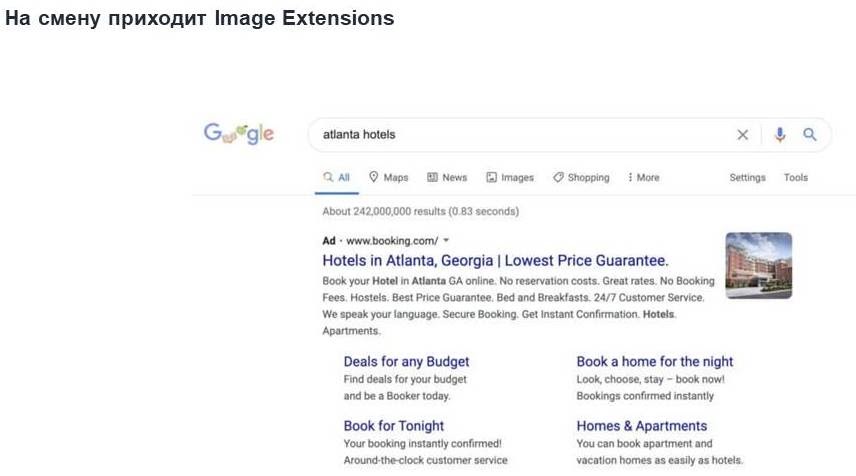Select the All results tab
The height and width of the screenshot is (476, 856).
[336, 177]
